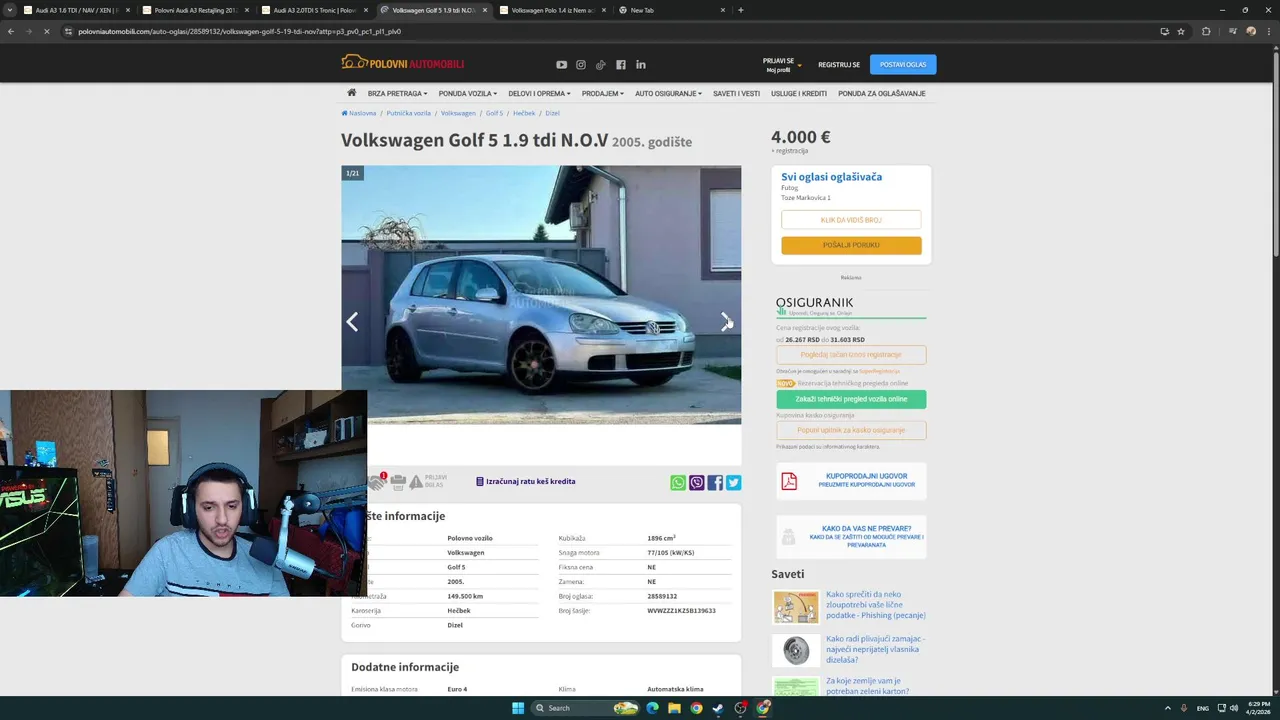Open Windows Start menu
The height and width of the screenshot is (720, 1280).
coord(518,708)
